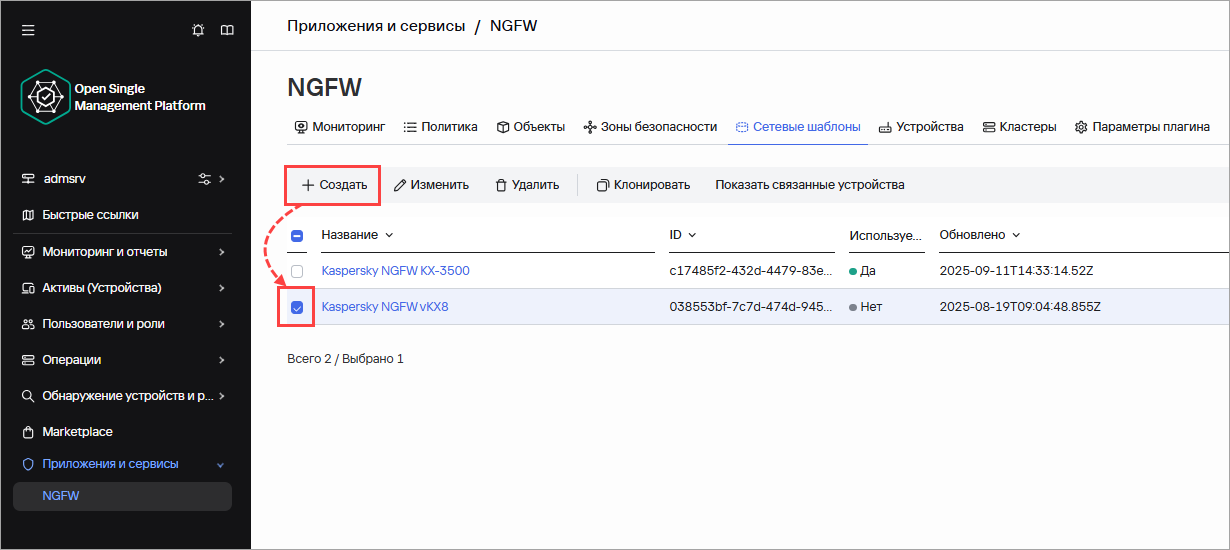1230x550 pixels.
Task: Click the Создать button
Action: [334, 185]
